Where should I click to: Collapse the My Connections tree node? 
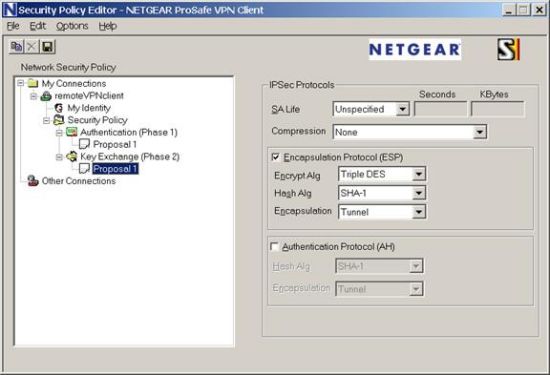pyautogui.click(x=21, y=83)
